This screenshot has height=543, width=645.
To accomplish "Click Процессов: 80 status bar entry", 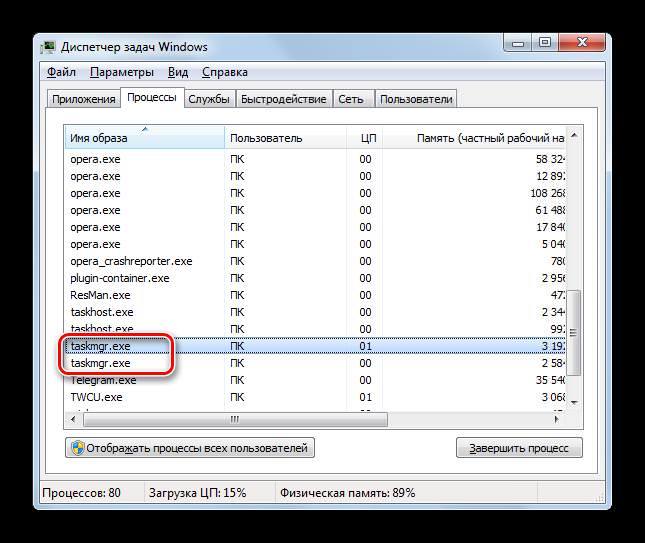I will coord(81,492).
